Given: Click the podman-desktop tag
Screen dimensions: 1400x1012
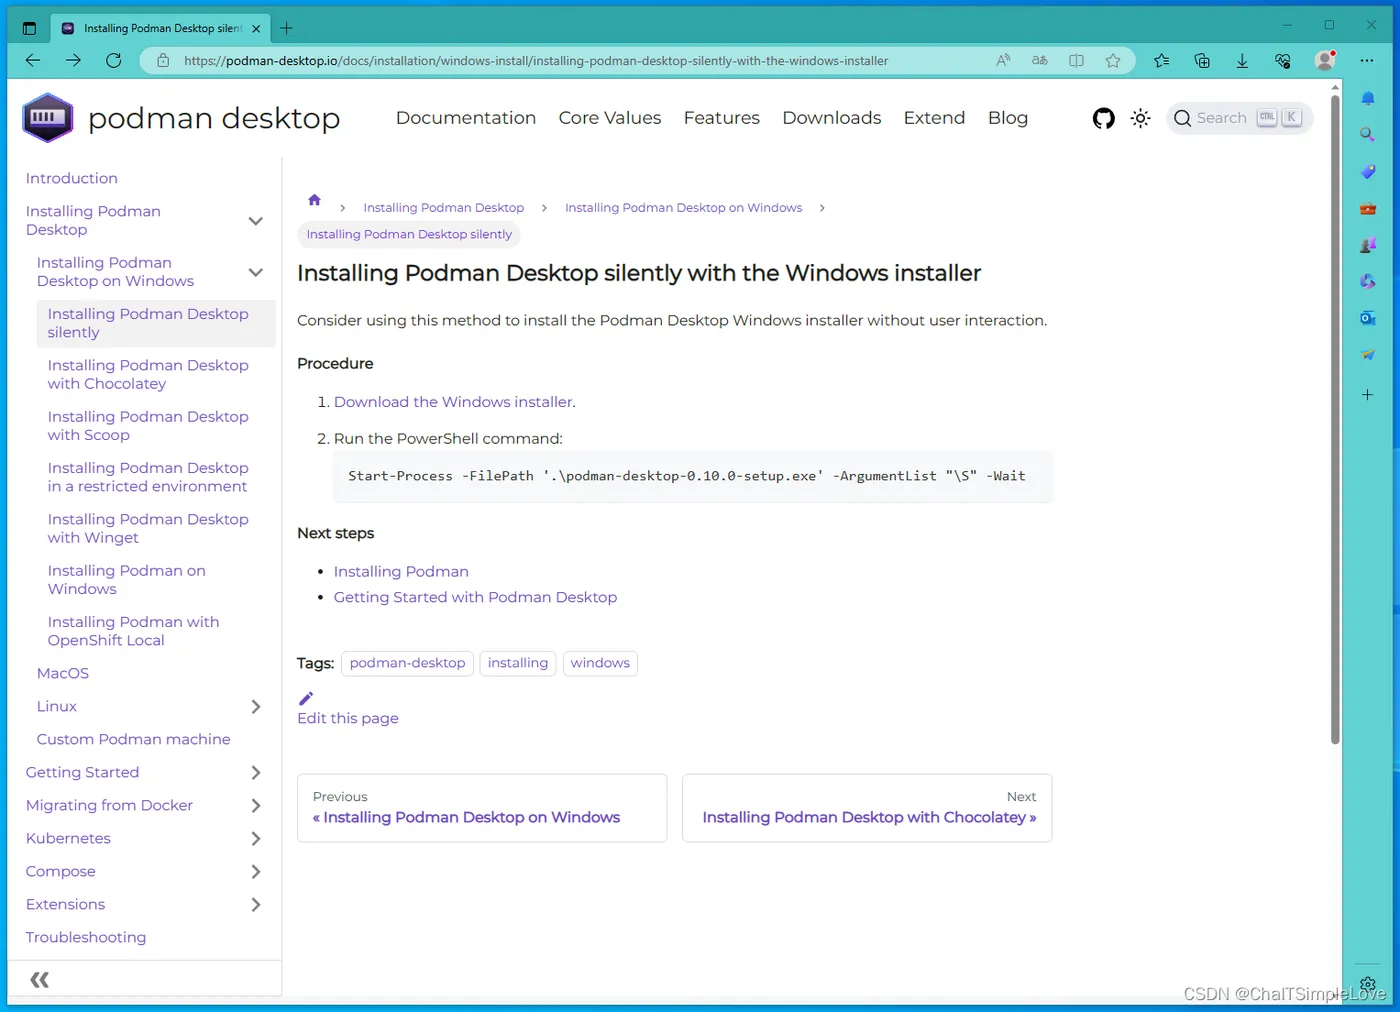Looking at the screenshot, I should click(x=407, y=663).
